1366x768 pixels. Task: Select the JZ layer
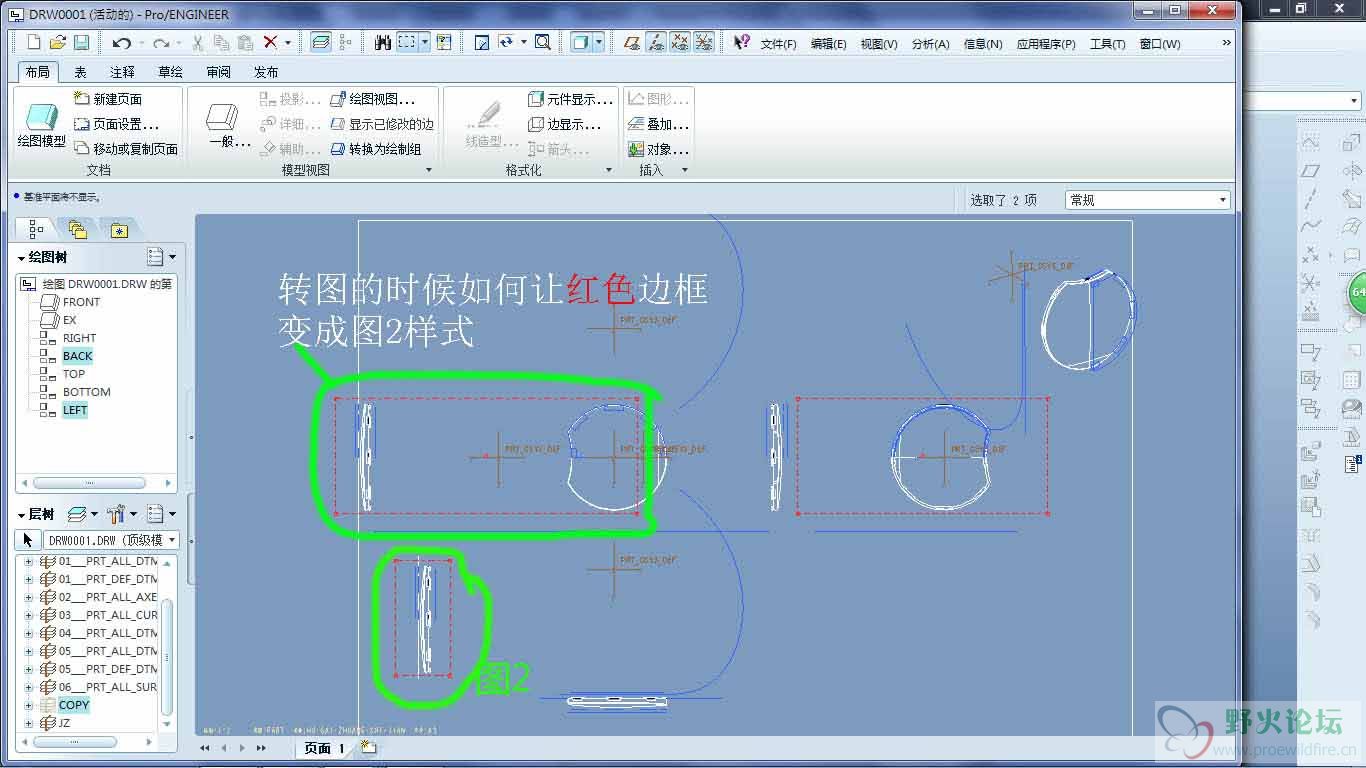(64, 723)
